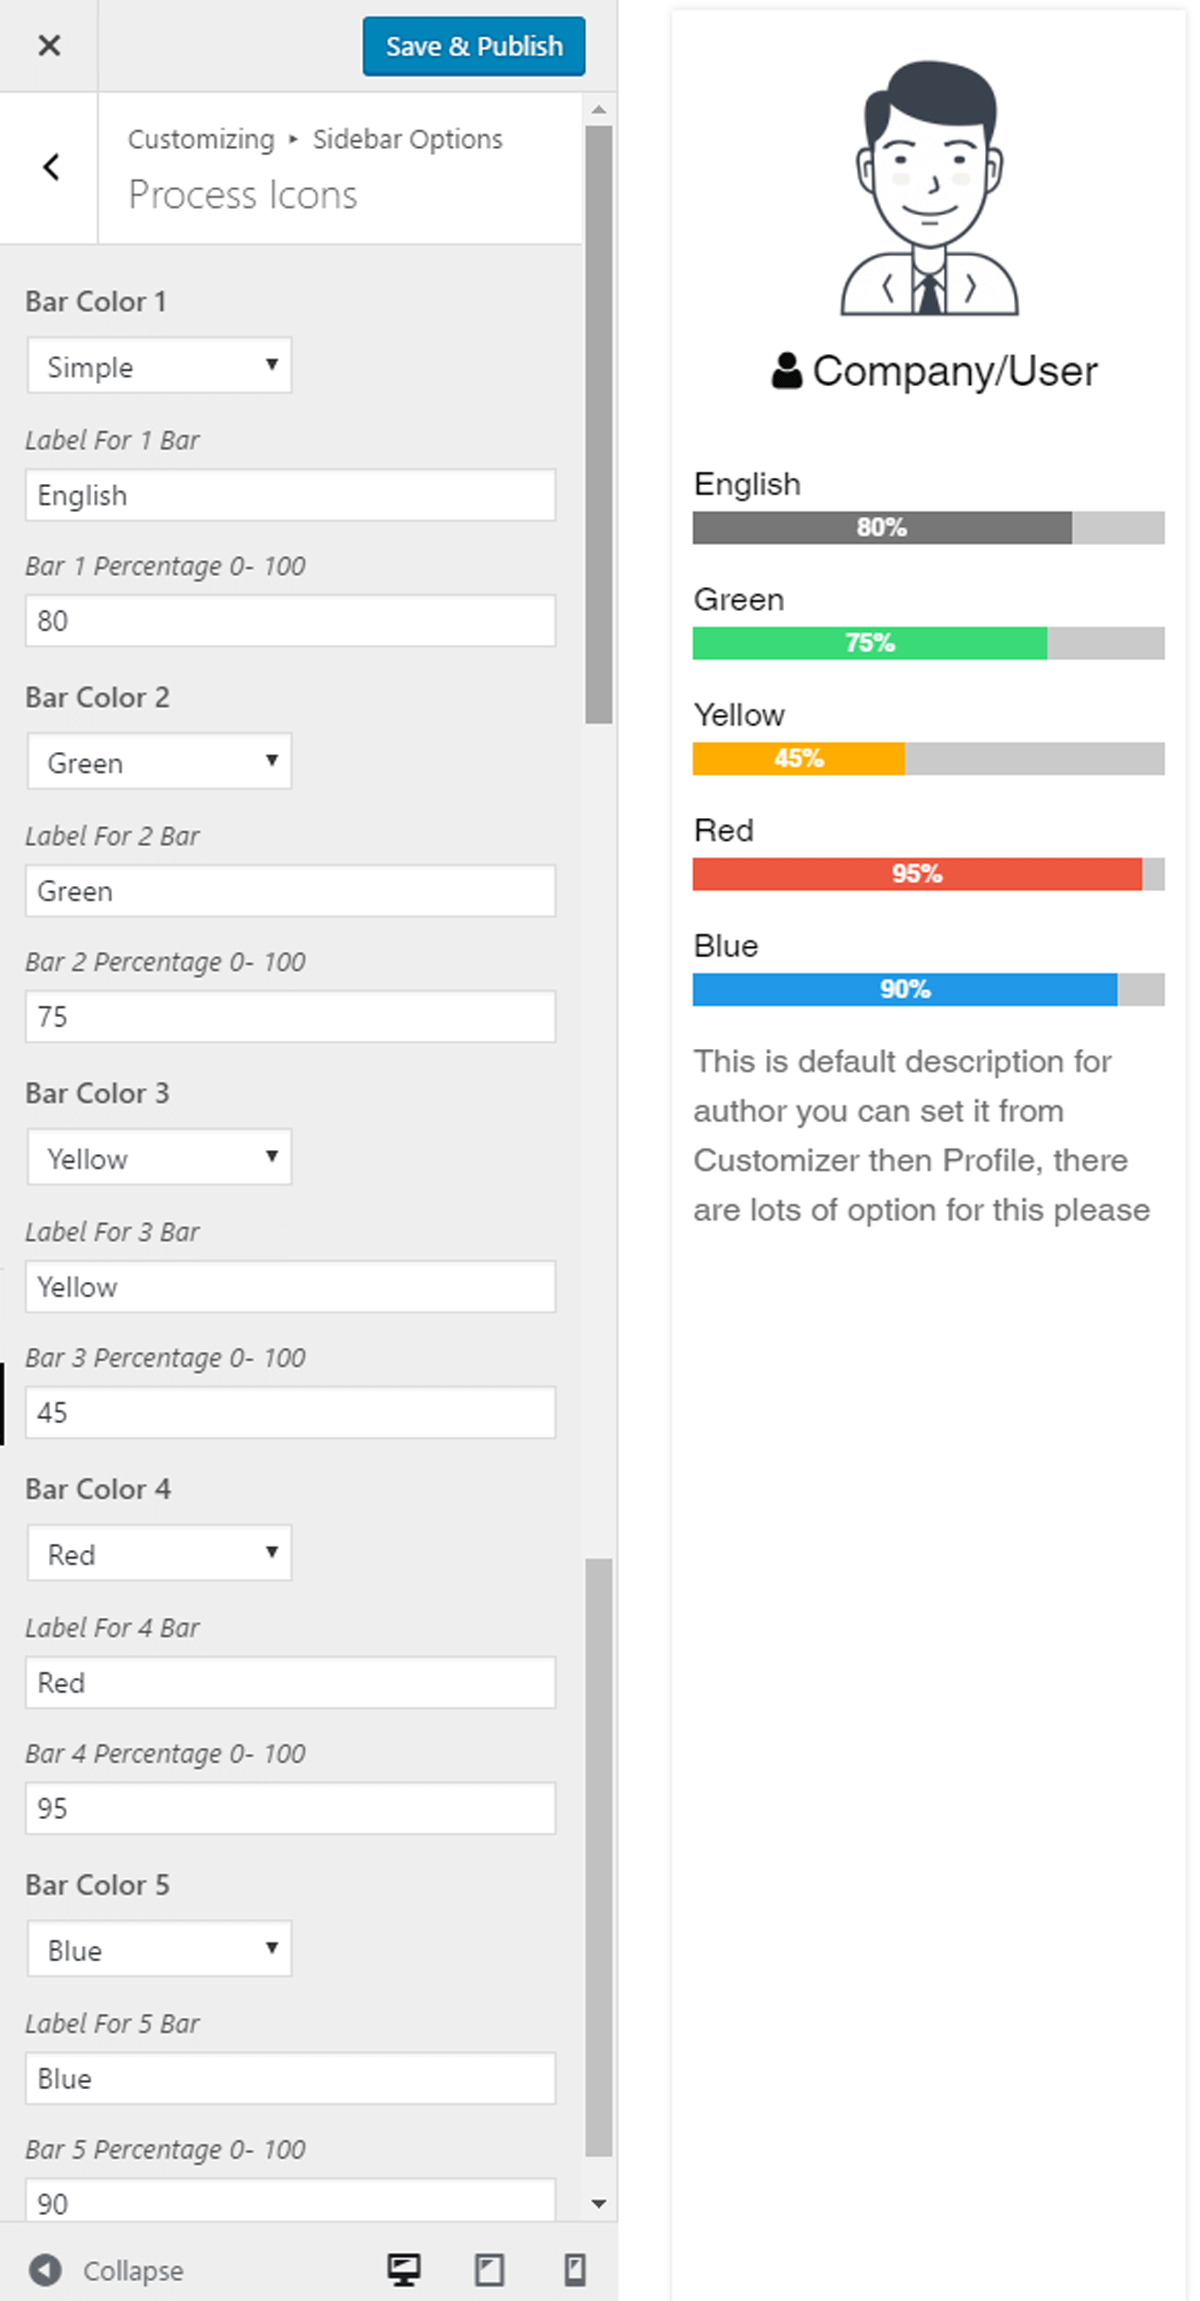
Task: Open the Bar Color 5 Blue dropdown
Action: pos(160,1949)
